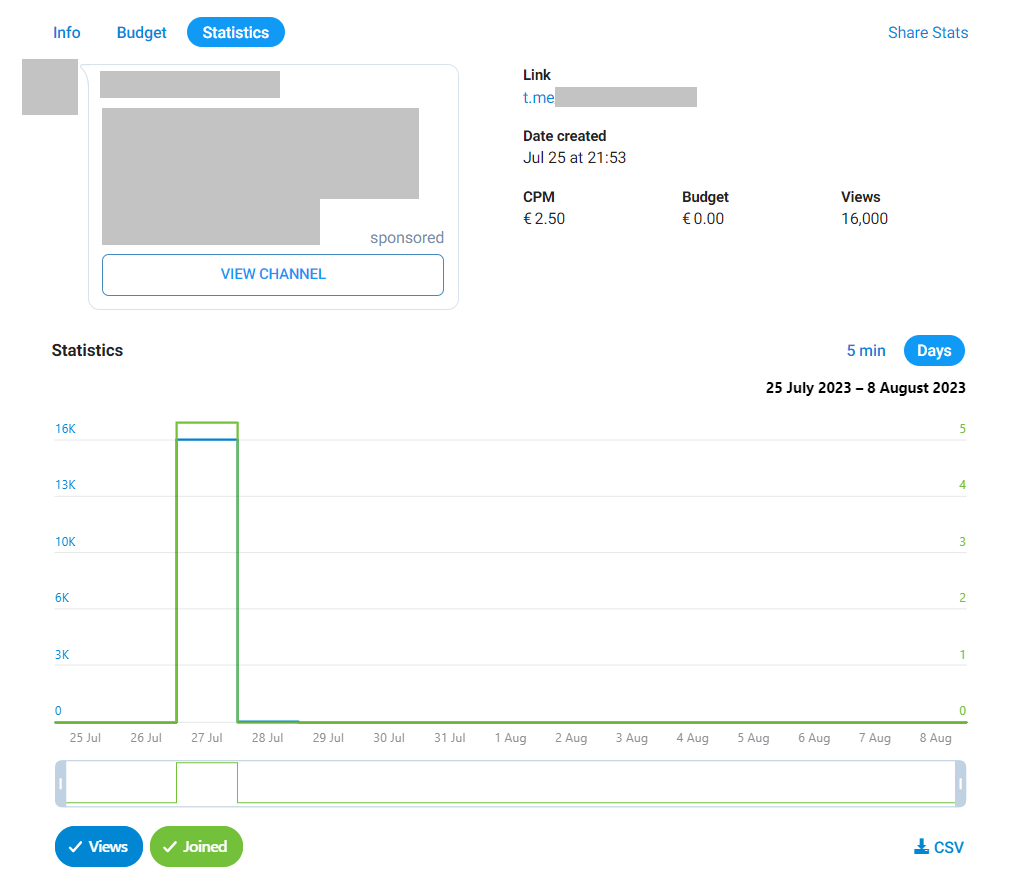1023x872 pixels.
Task: Click the date range 25 July – 8 August
Action: (865, 388)
